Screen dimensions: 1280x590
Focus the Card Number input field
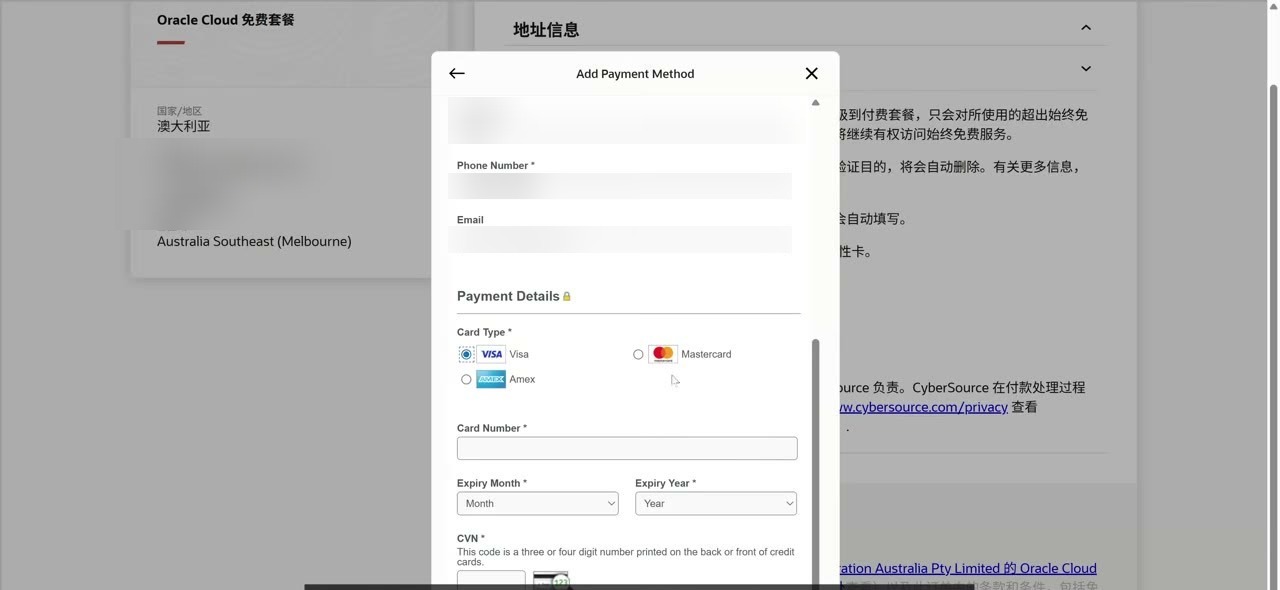coord(627,448)
